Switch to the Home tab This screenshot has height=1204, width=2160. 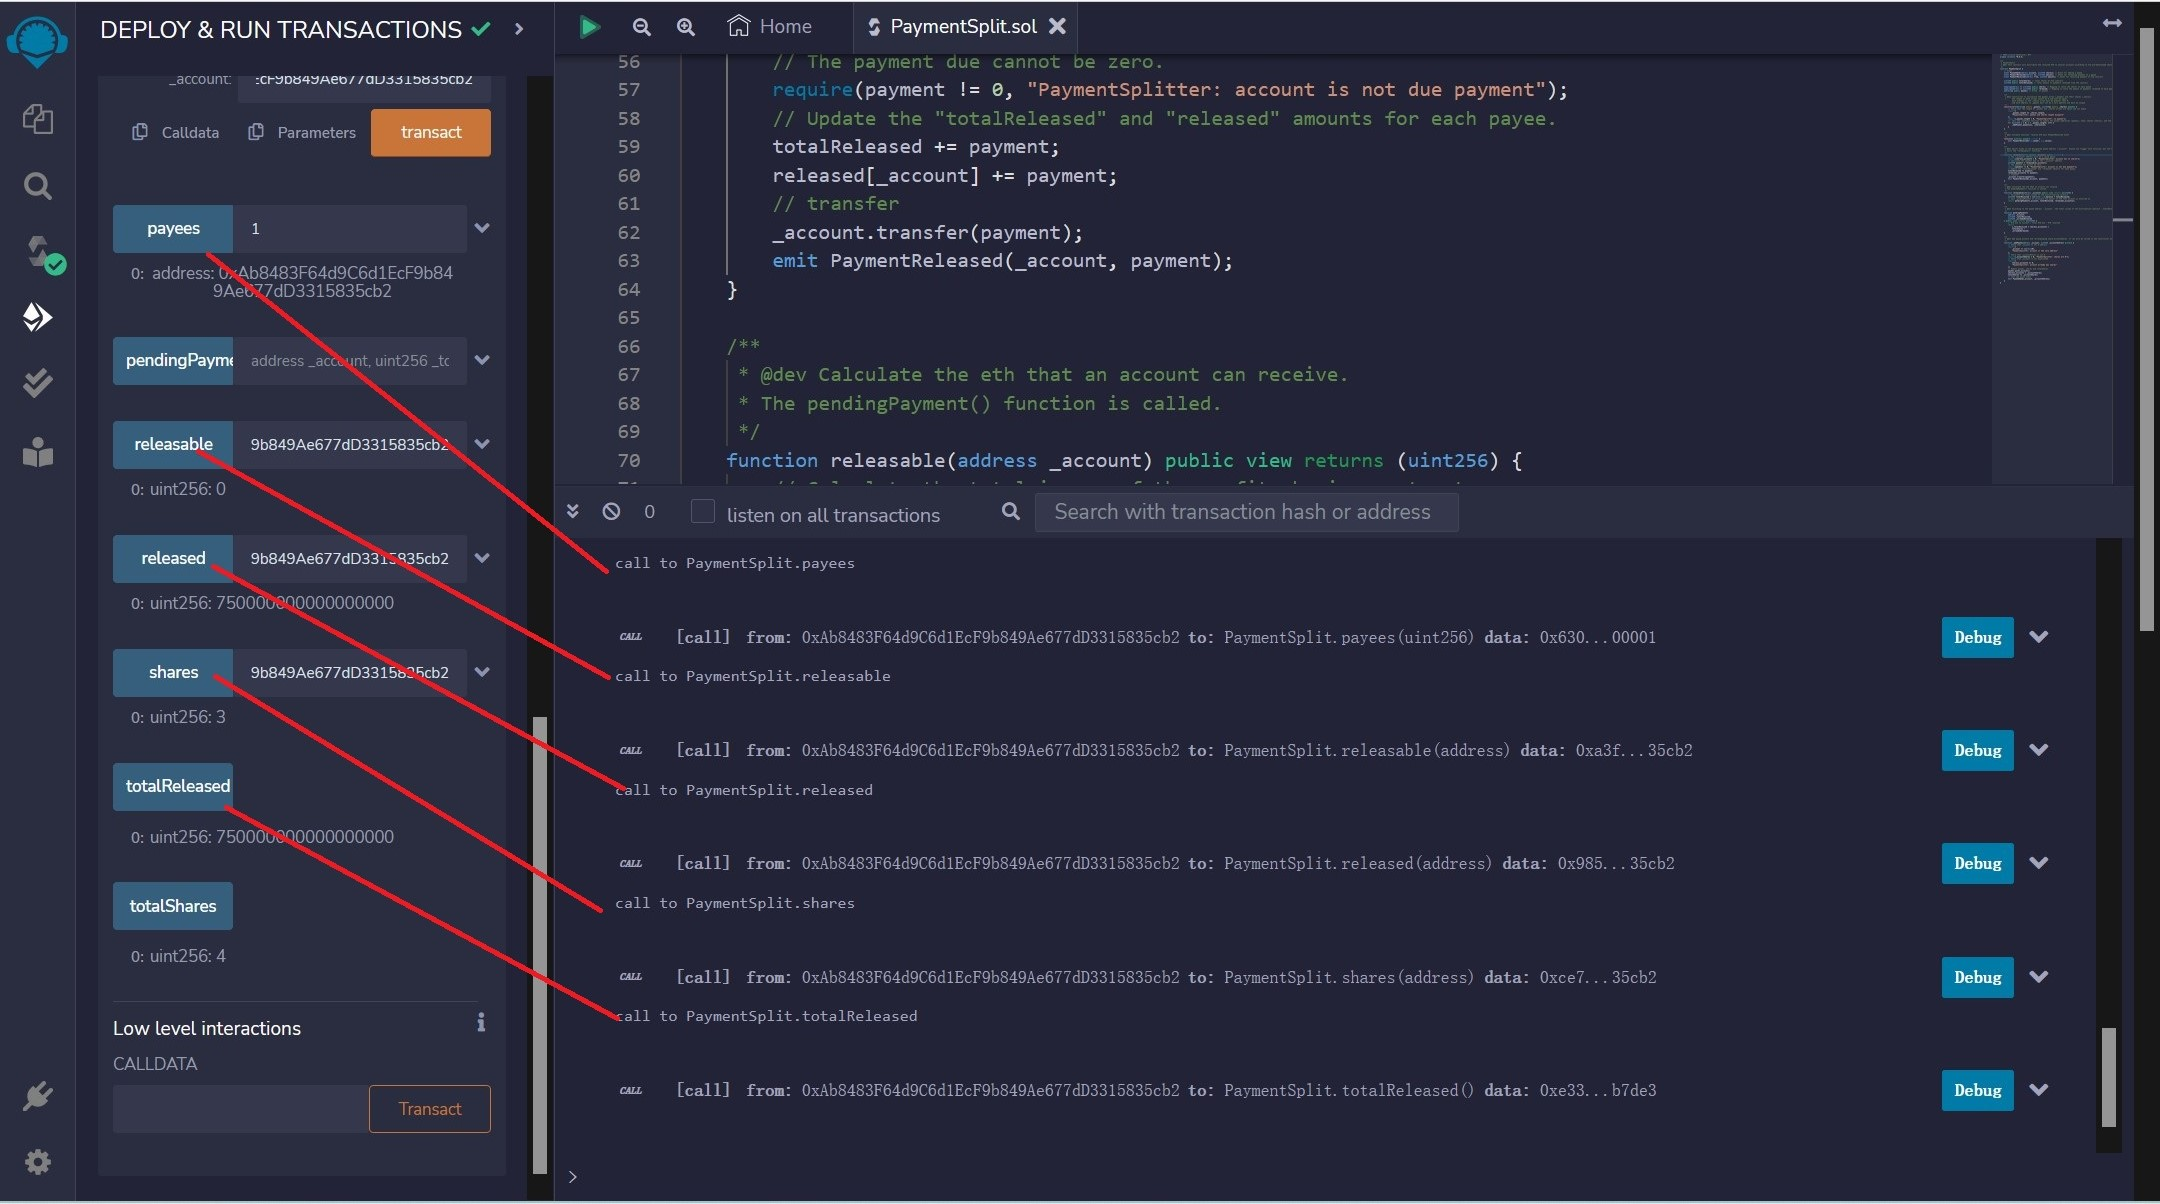pyautogui.click(x=768, y=26)
